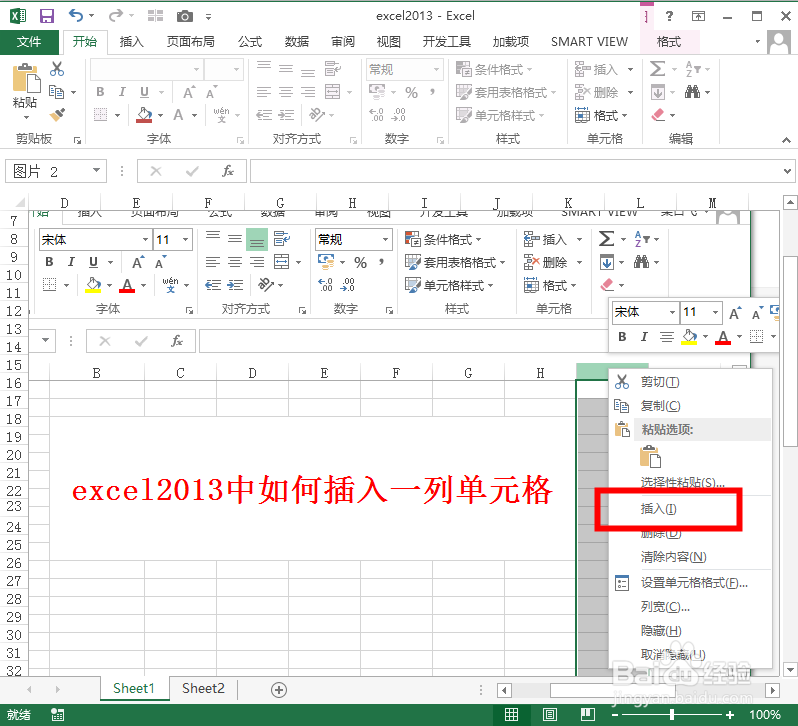Cut with the scissors icon in the main ribbon
798x726 pixels.
[x=56, y=69]
